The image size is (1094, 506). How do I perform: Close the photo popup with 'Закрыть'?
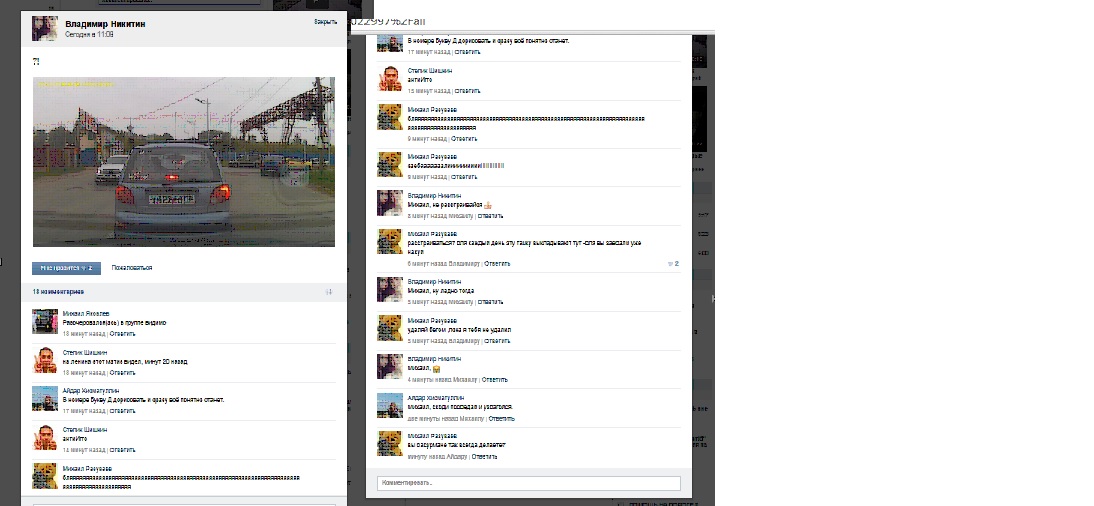pyautogui.click(x=325, y=22)
